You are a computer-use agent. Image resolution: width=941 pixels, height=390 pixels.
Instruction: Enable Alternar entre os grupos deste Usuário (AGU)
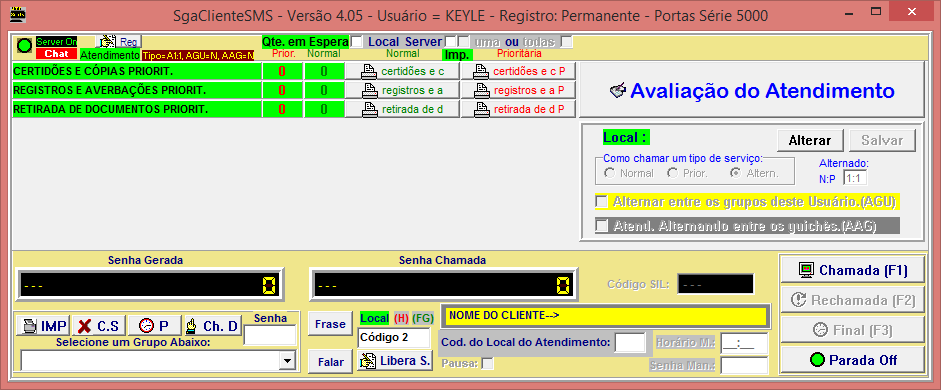point(601,201)
